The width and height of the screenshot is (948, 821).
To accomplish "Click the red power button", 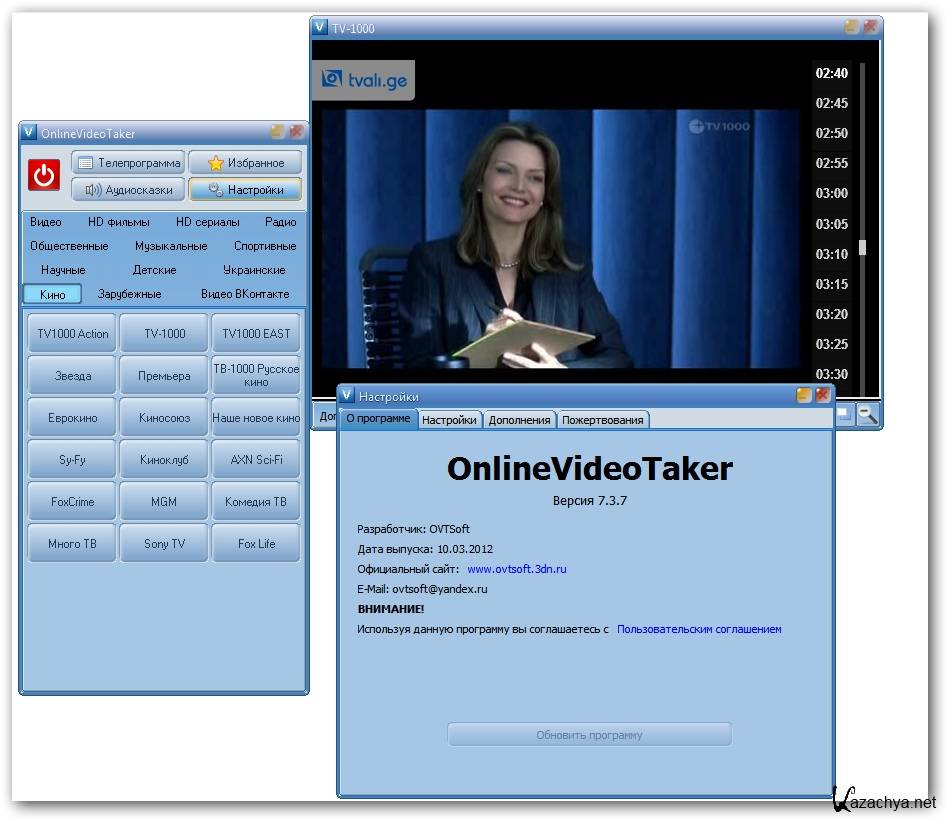I will [43, 175].
